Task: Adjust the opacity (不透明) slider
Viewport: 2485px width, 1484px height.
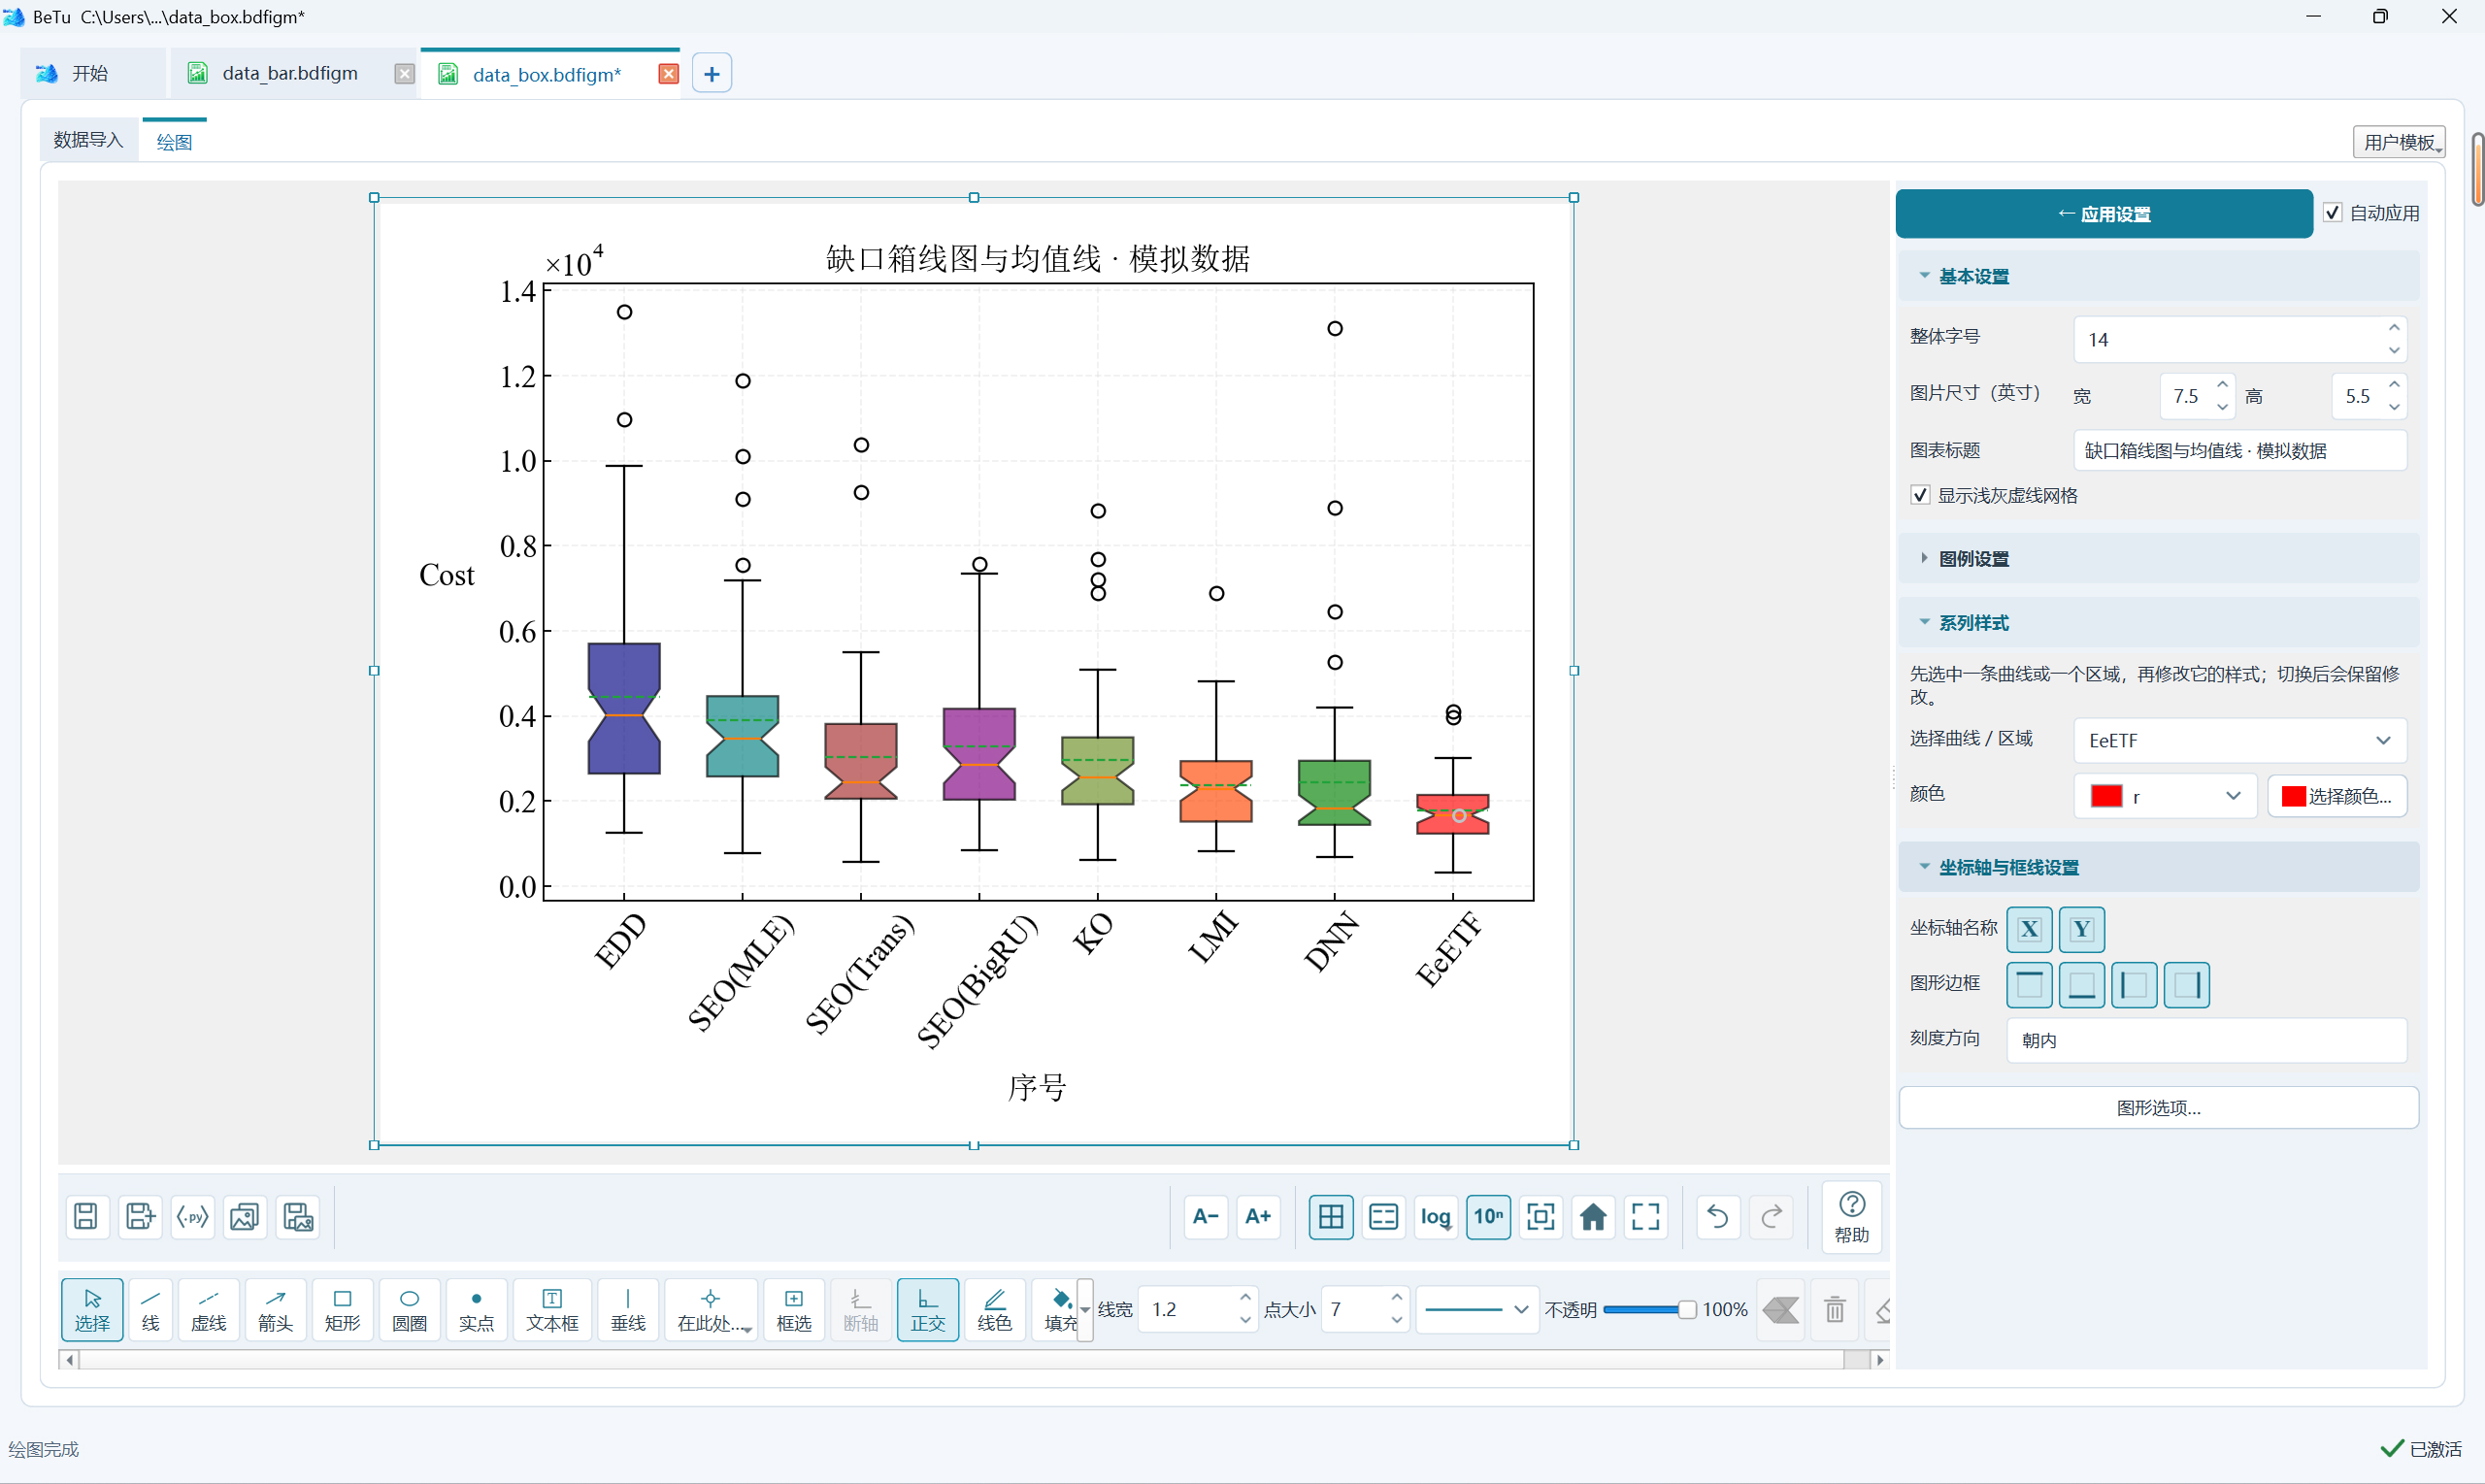Action: coord(1649,1309)
